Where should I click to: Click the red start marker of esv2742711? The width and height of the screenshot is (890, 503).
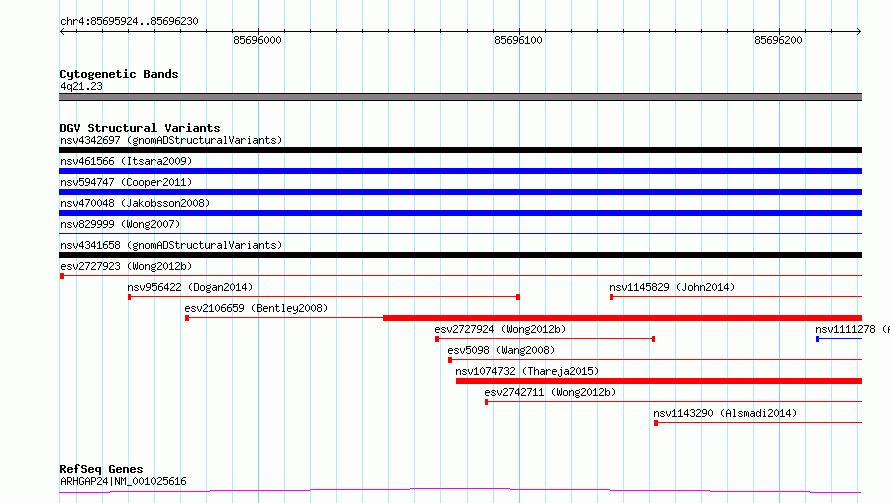click(486, 402)
